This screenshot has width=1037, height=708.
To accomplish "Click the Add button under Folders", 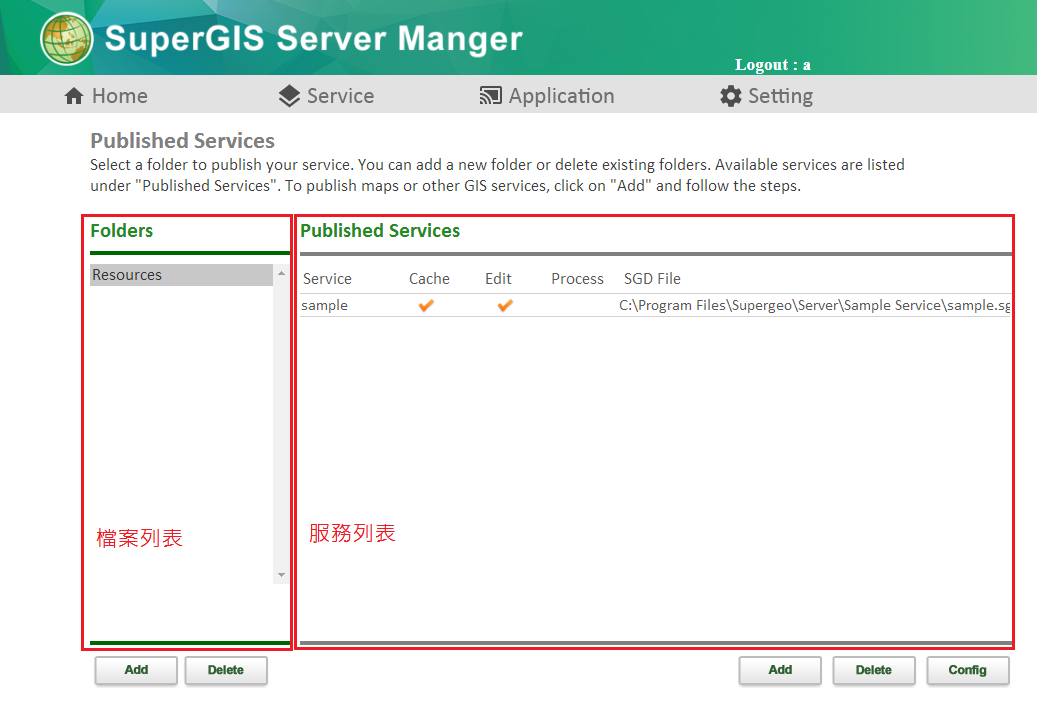I will click(136, 670).
